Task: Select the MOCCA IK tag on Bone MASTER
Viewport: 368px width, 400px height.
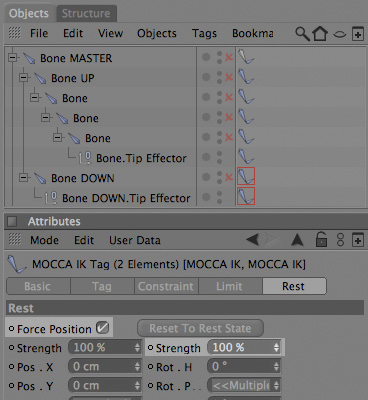Action: click(x=246, y=56)
